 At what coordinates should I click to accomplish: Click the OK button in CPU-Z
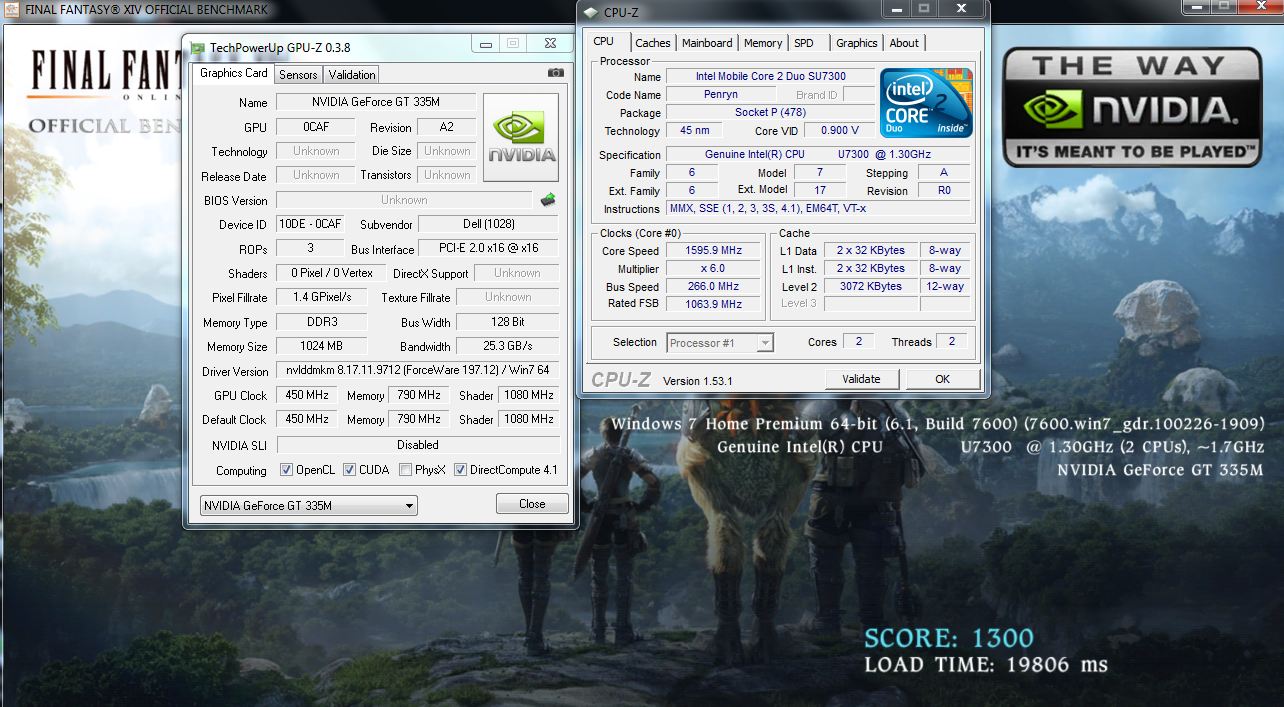click(942, 379)
